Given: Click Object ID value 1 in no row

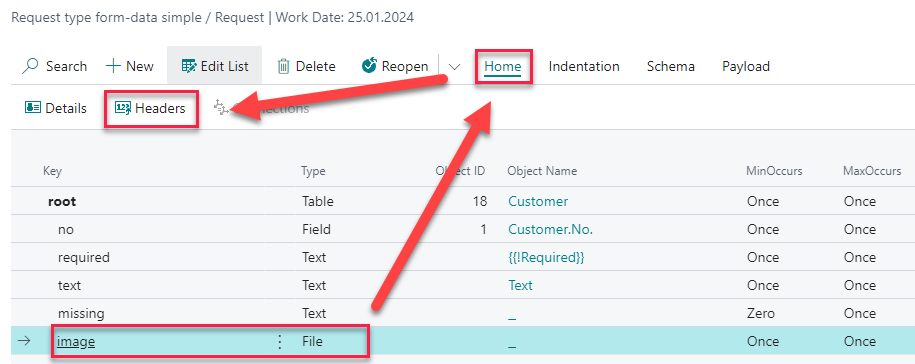Looking at the screenshot, I should point(483,229).
